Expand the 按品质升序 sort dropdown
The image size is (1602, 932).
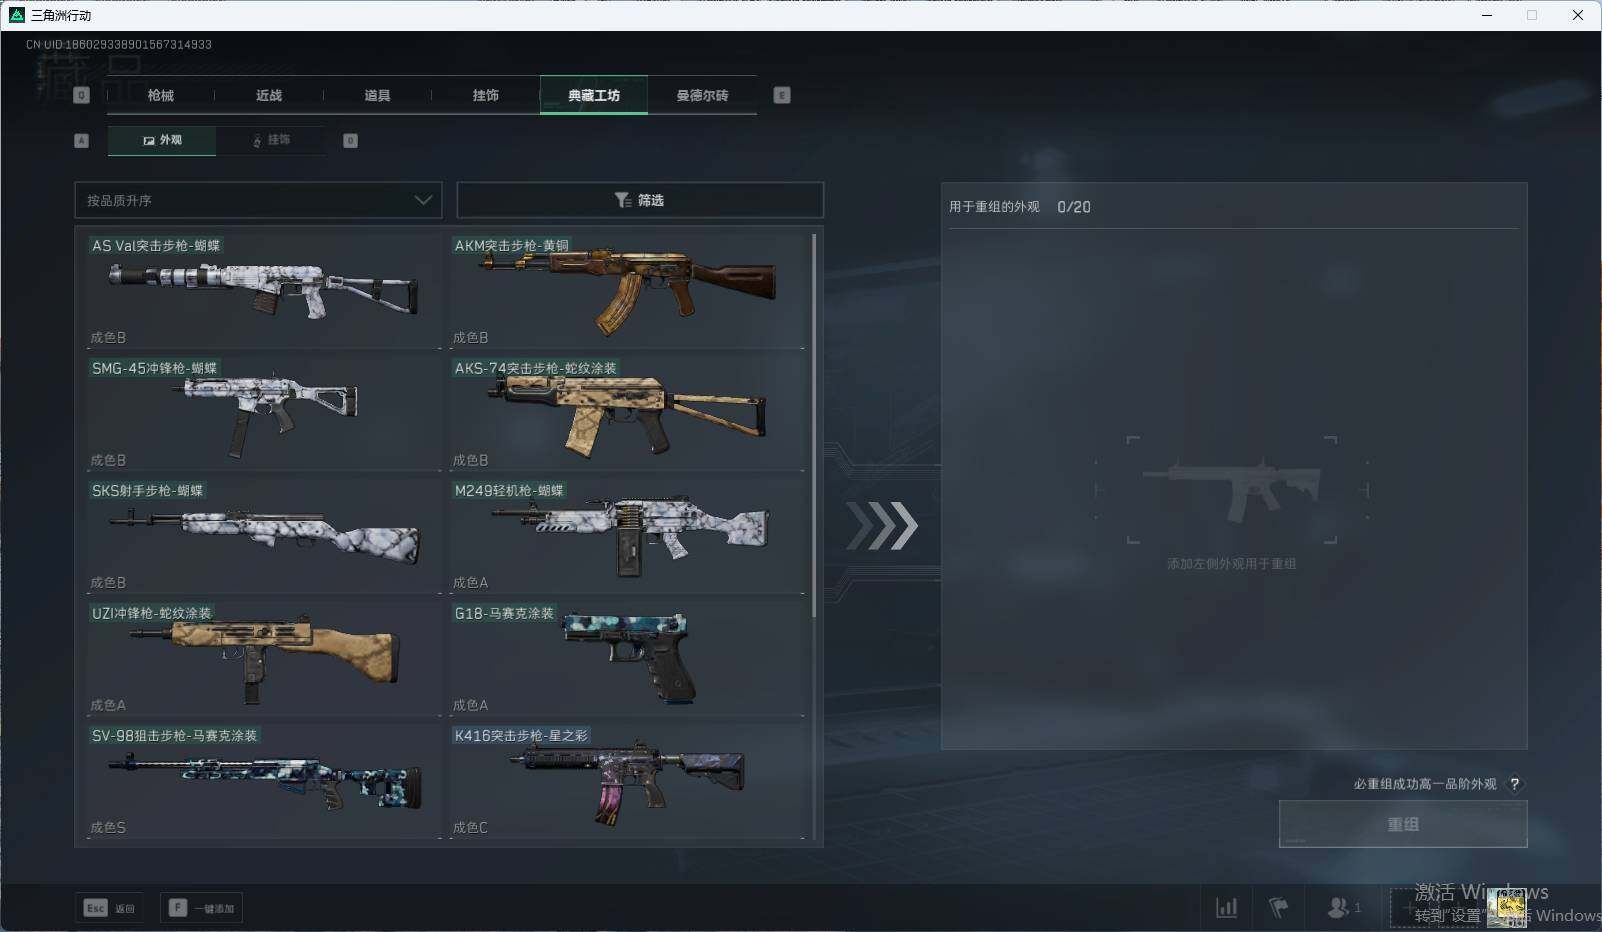click(258, 200)
